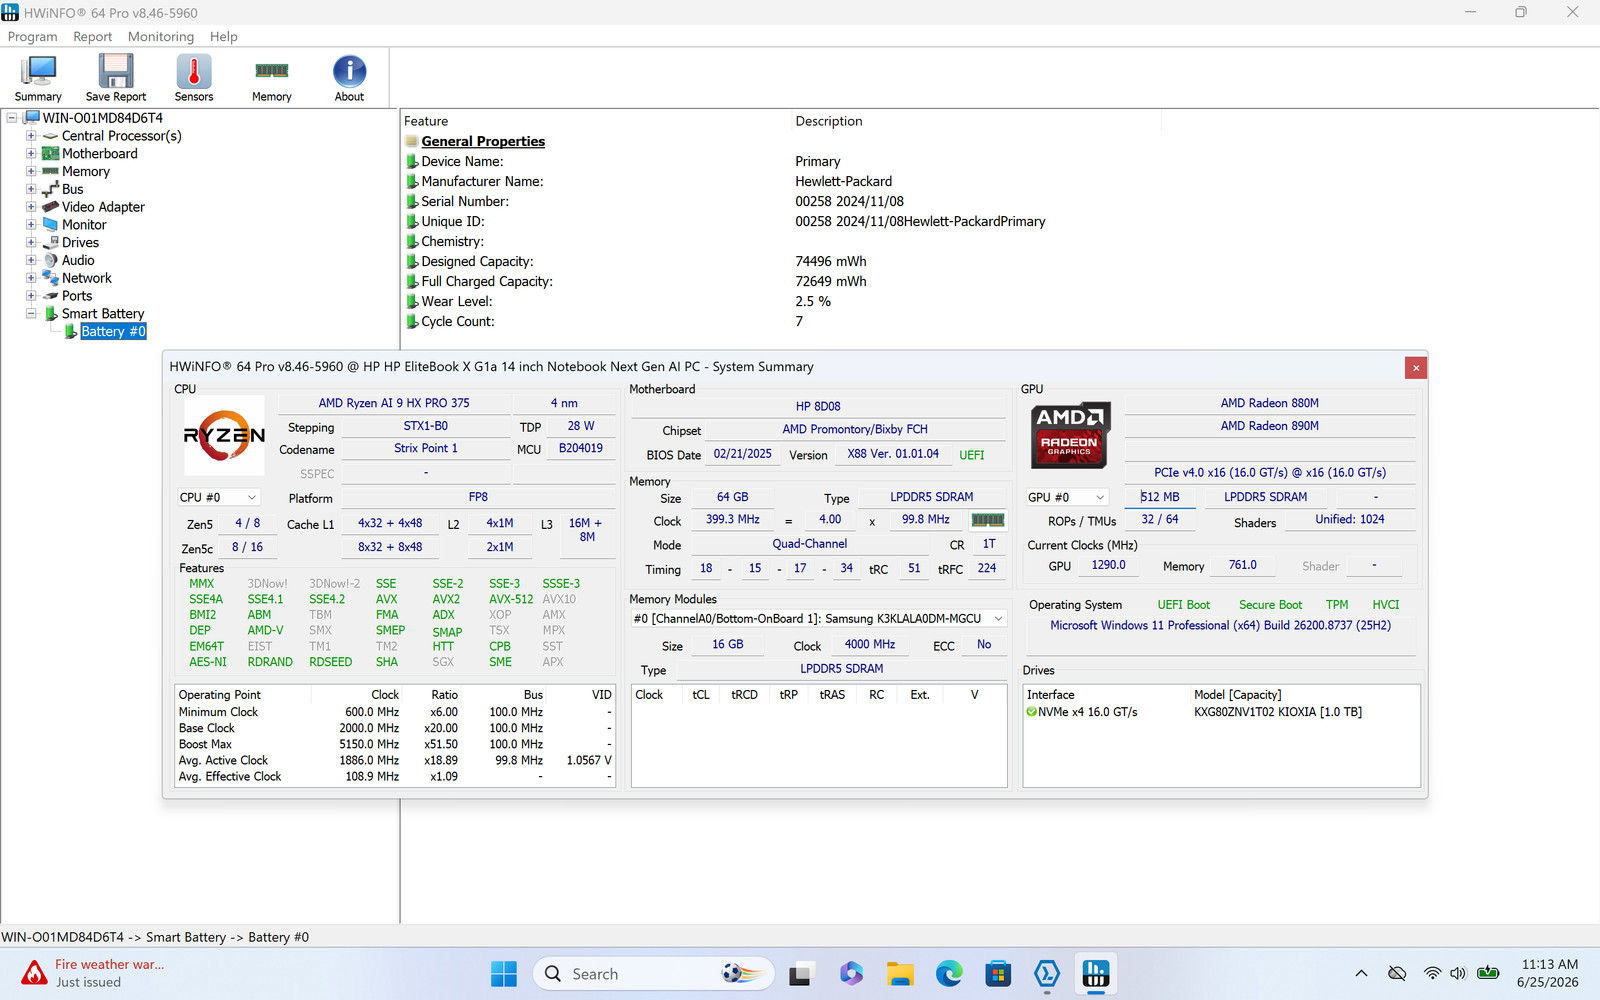Click the Microsoft Windows 11 Professional text
1600x1000 pixels.
(x=1220, y=625)
